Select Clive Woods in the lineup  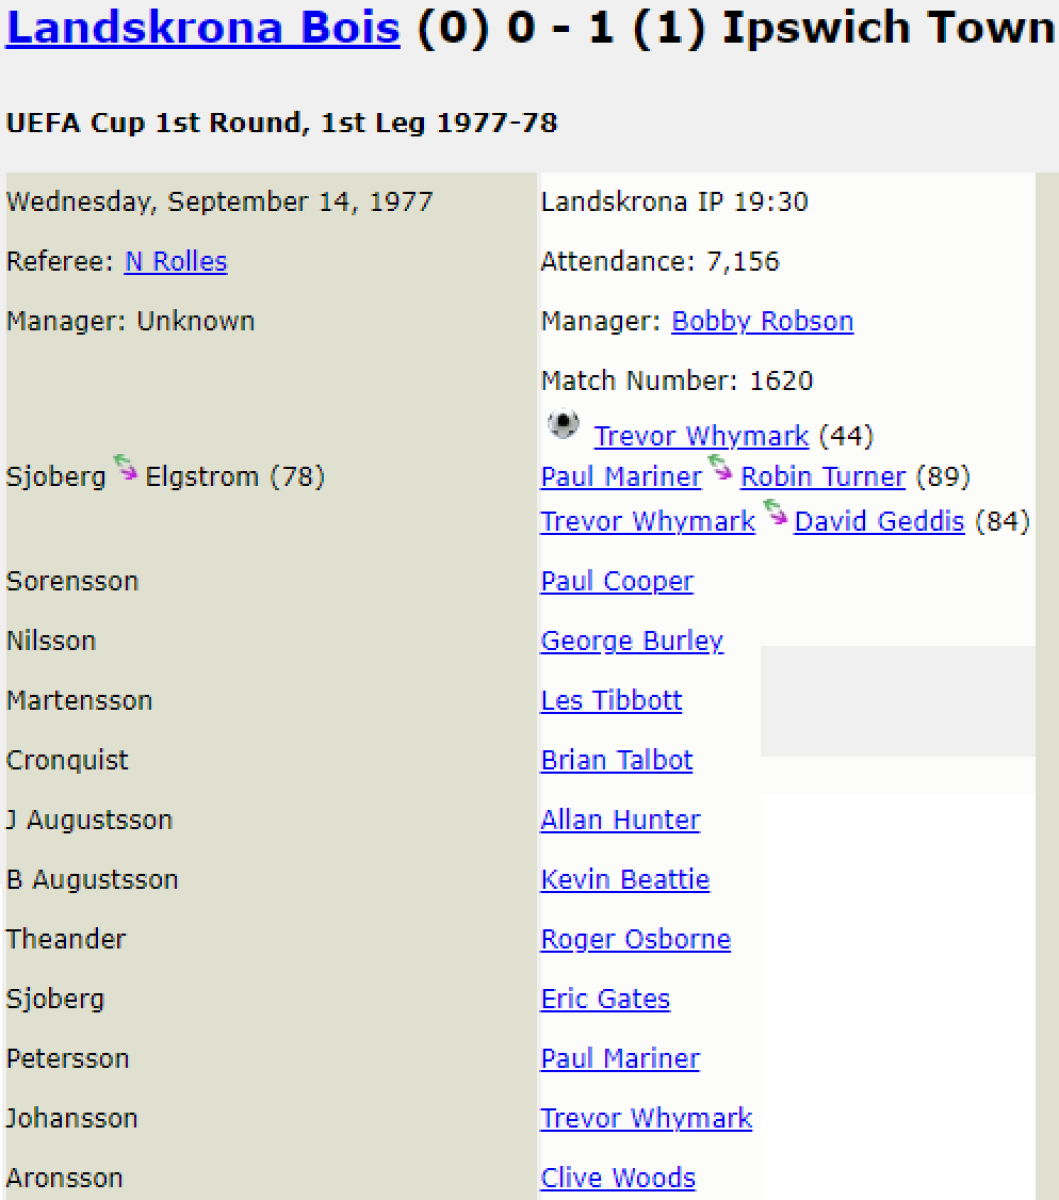coord(618,1179)
